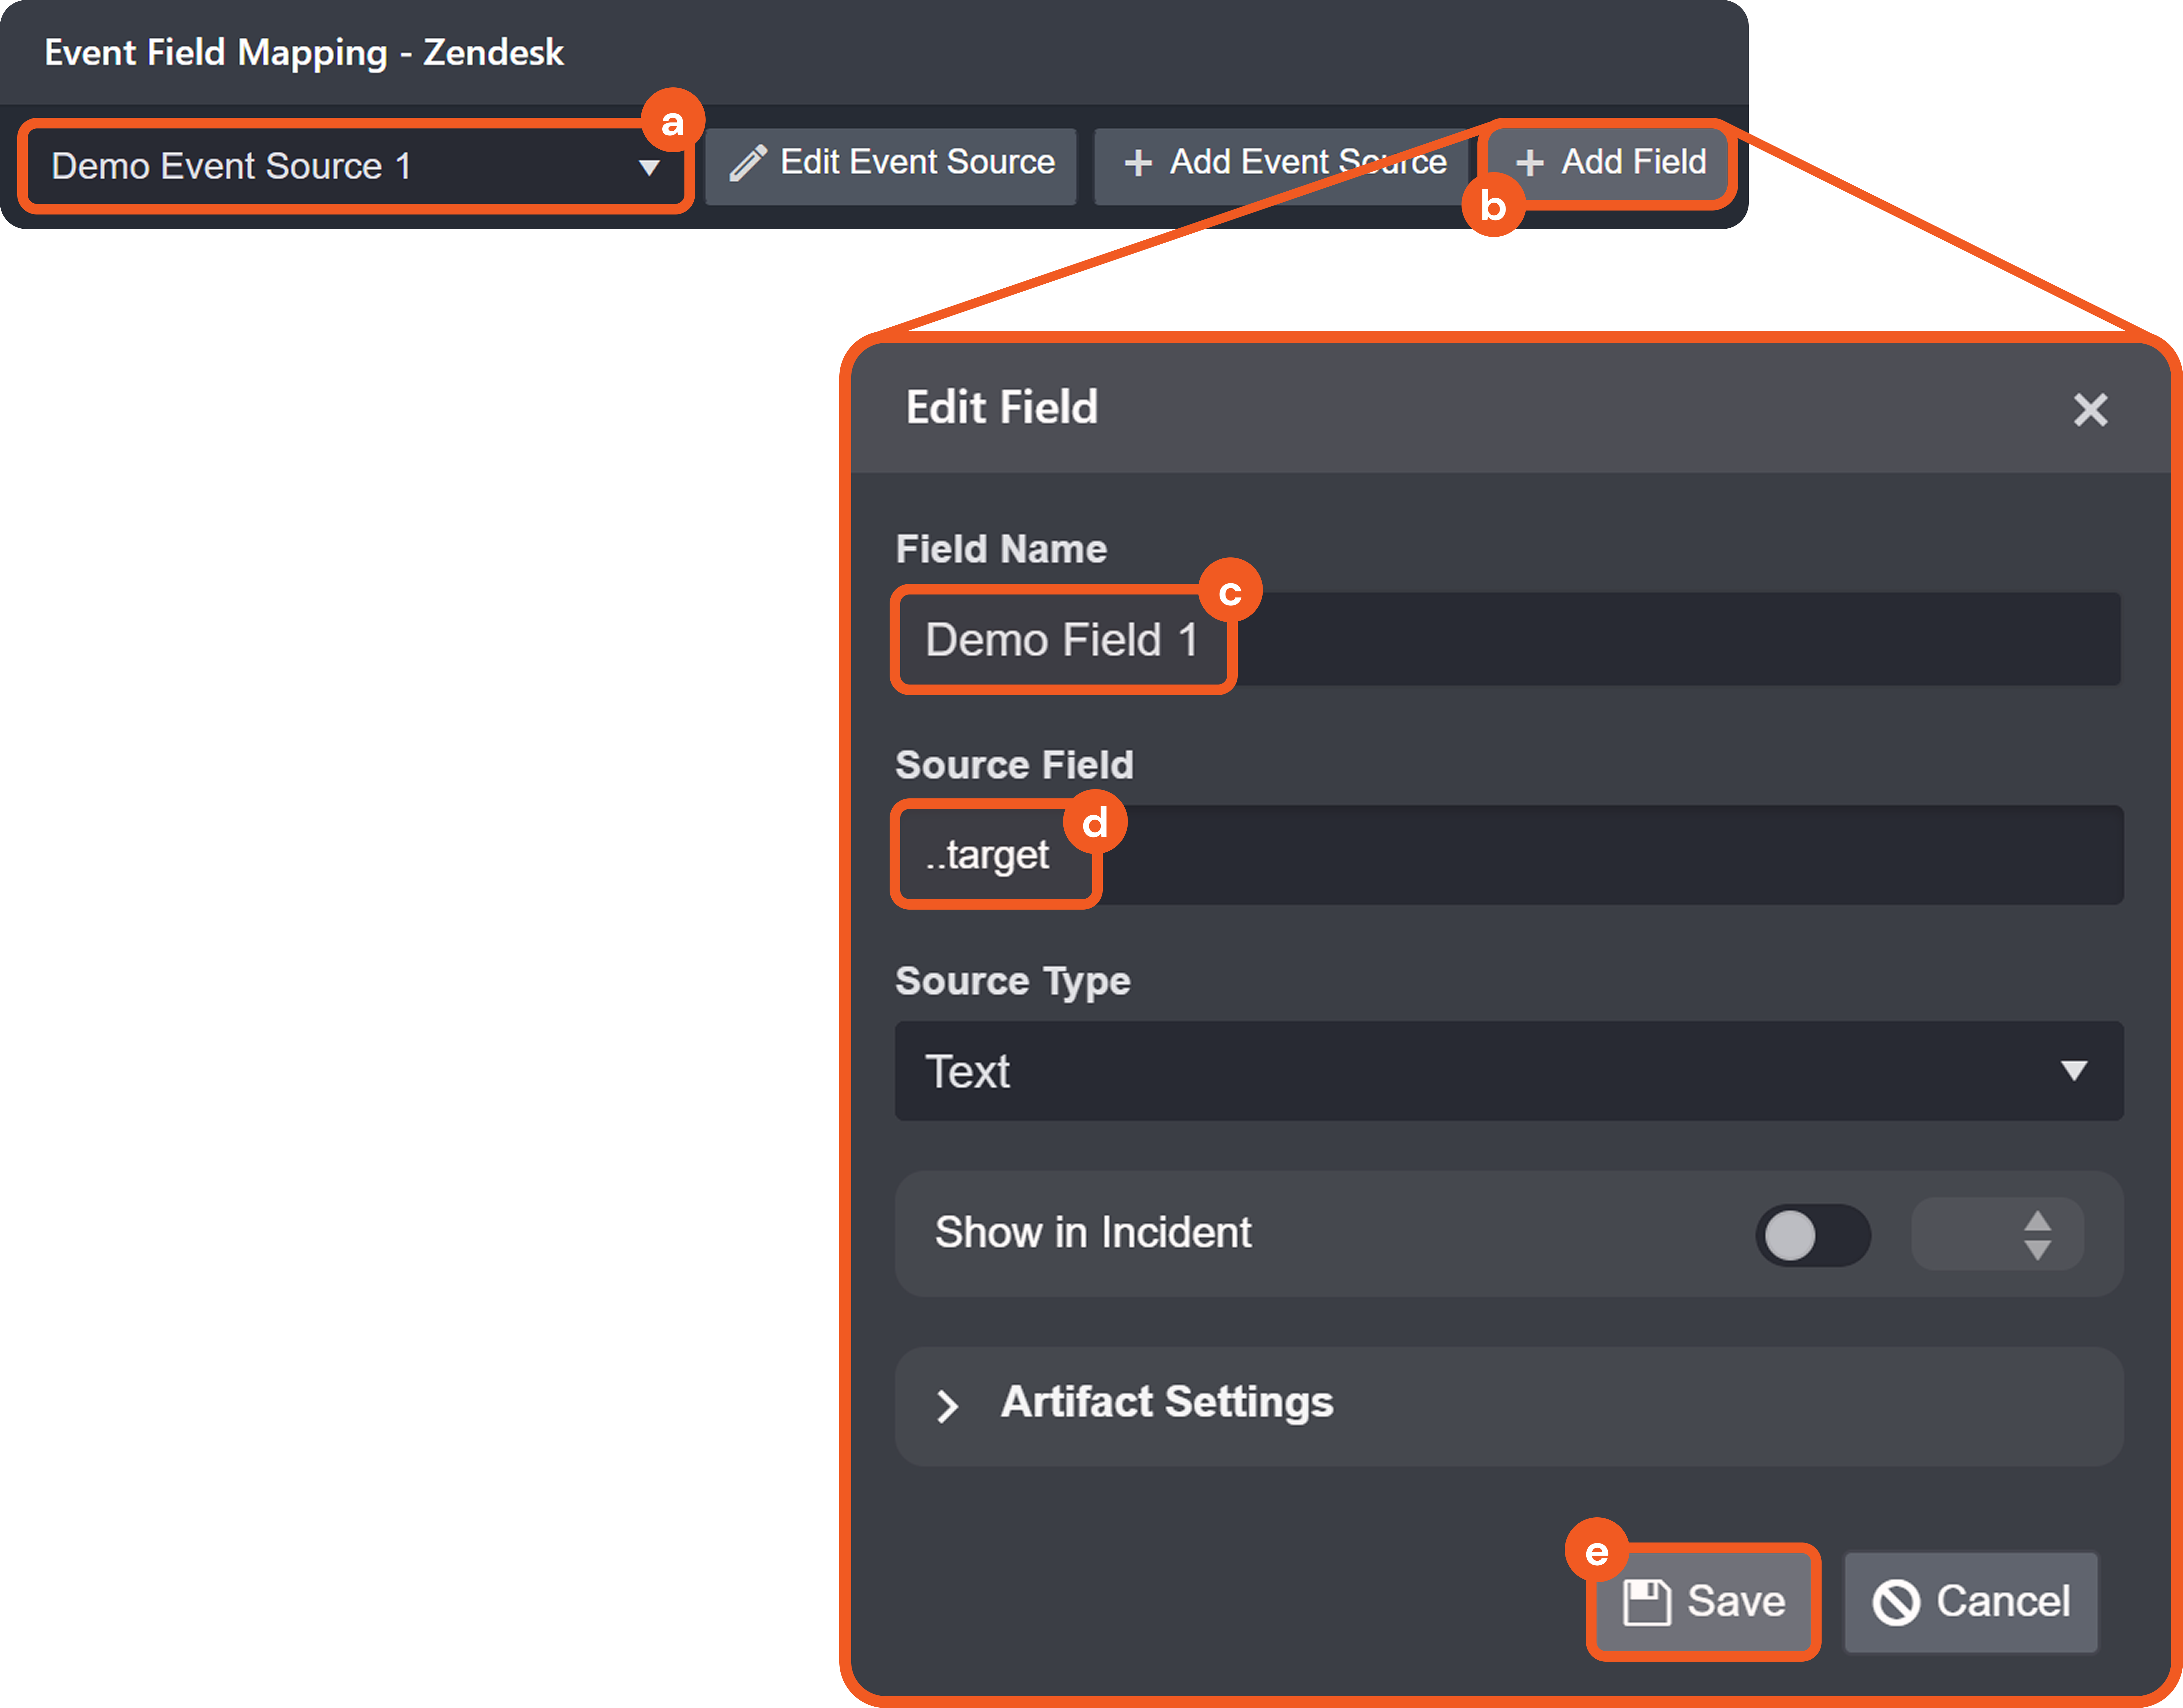
Task: Click the dropdown arrow of Source Type
Action: point(2074,1071)
